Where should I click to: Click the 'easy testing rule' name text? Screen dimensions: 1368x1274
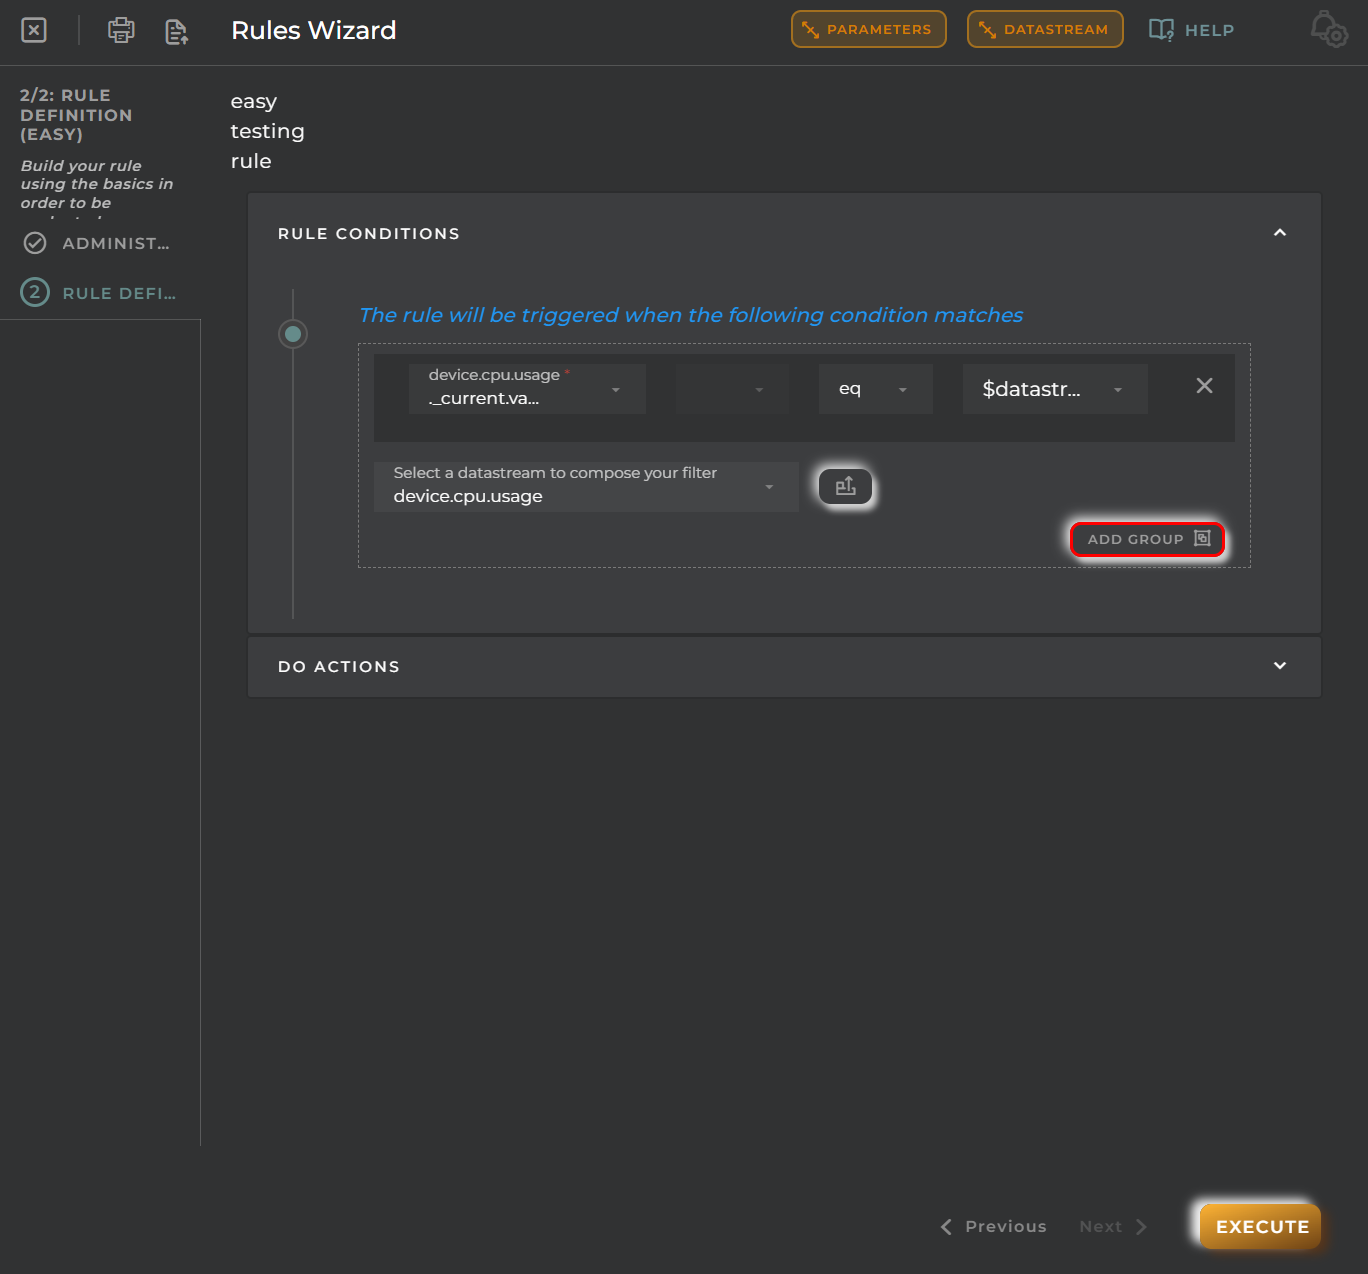pos(267,131)
